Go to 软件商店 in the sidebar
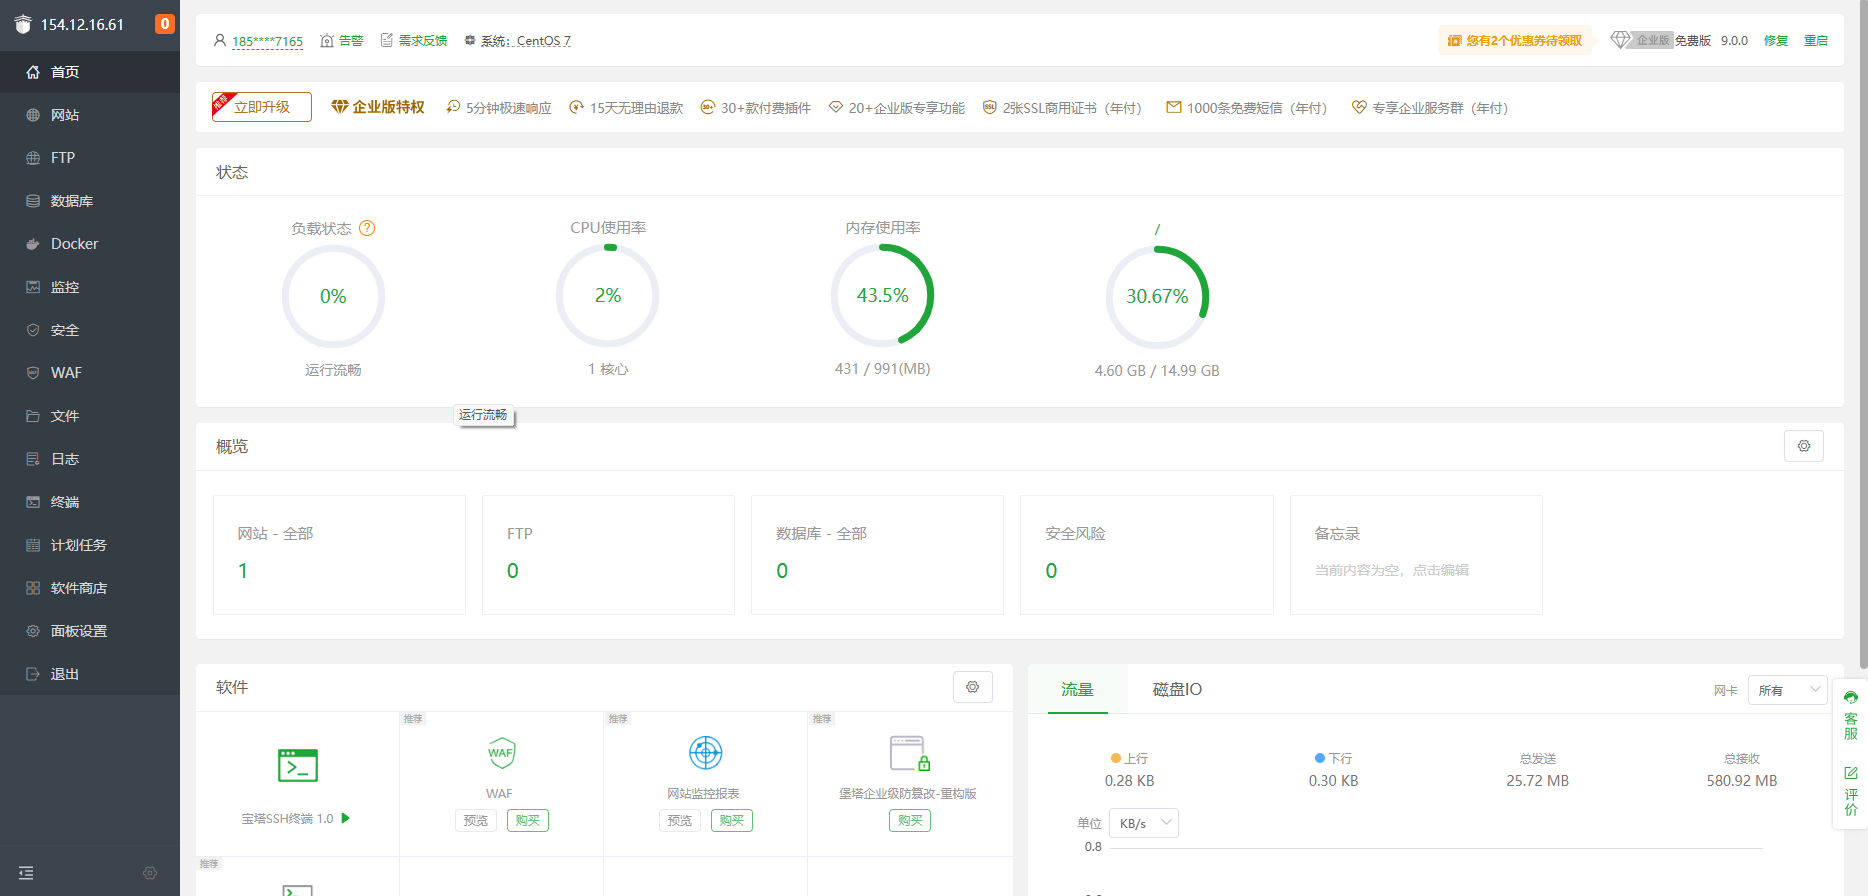1868x896 pixels. [x=78, y=588]
